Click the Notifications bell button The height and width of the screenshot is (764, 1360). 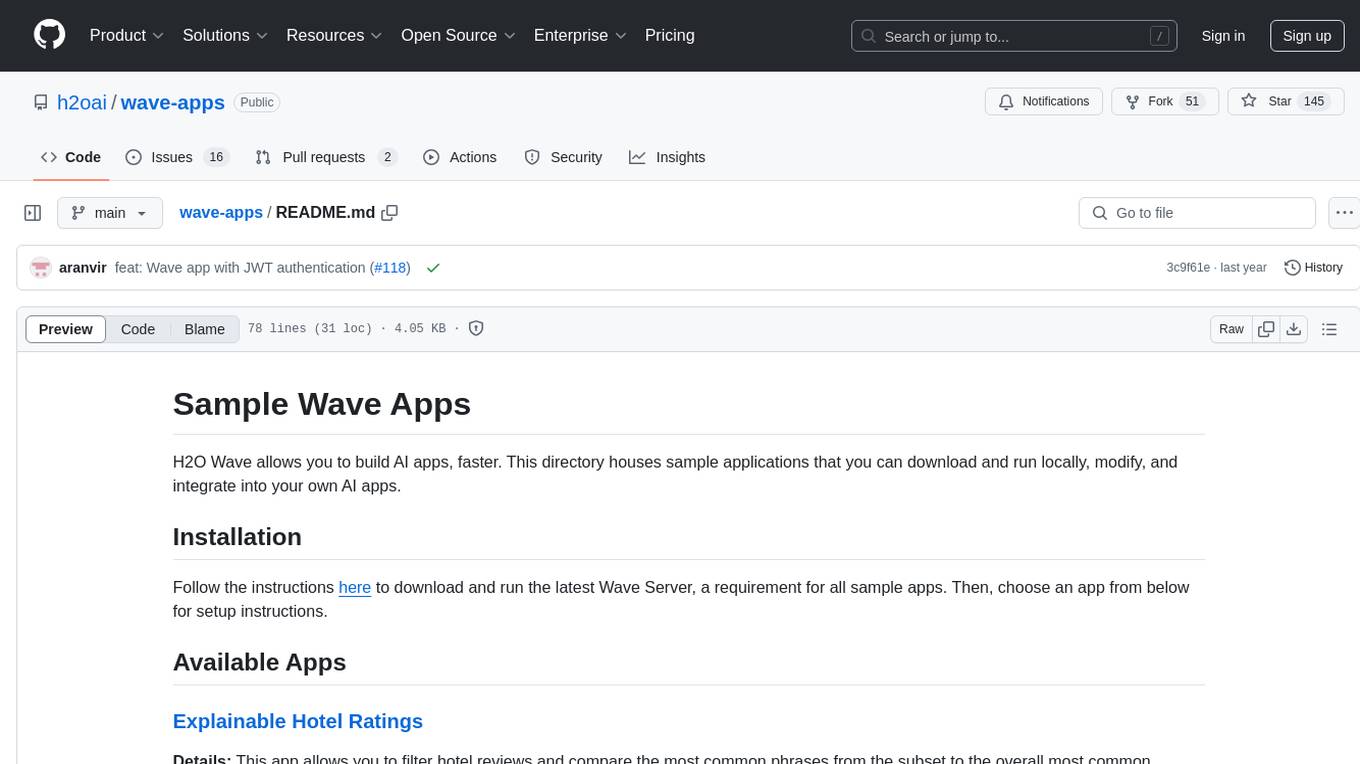point(1044,101)
